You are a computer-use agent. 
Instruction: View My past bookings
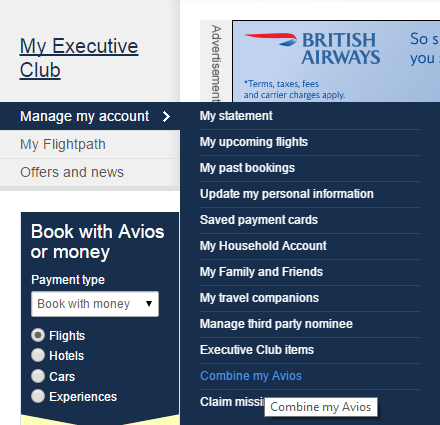(x=247, y=168)
